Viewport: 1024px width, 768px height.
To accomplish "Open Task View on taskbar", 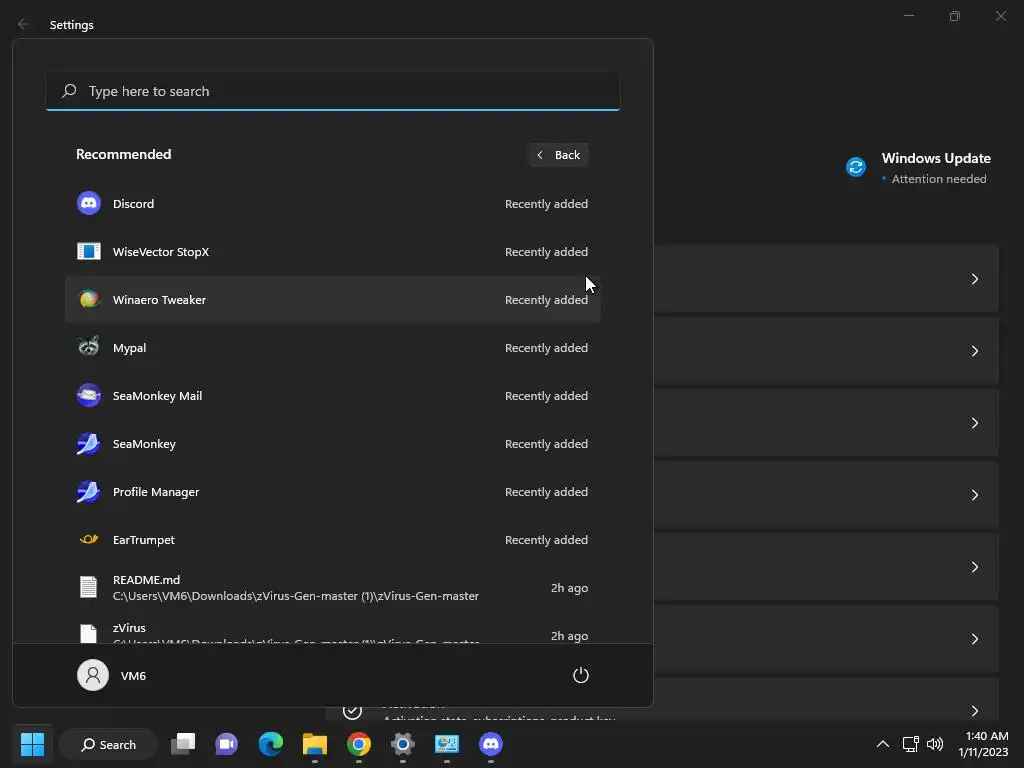I will [x=183, y=744].
